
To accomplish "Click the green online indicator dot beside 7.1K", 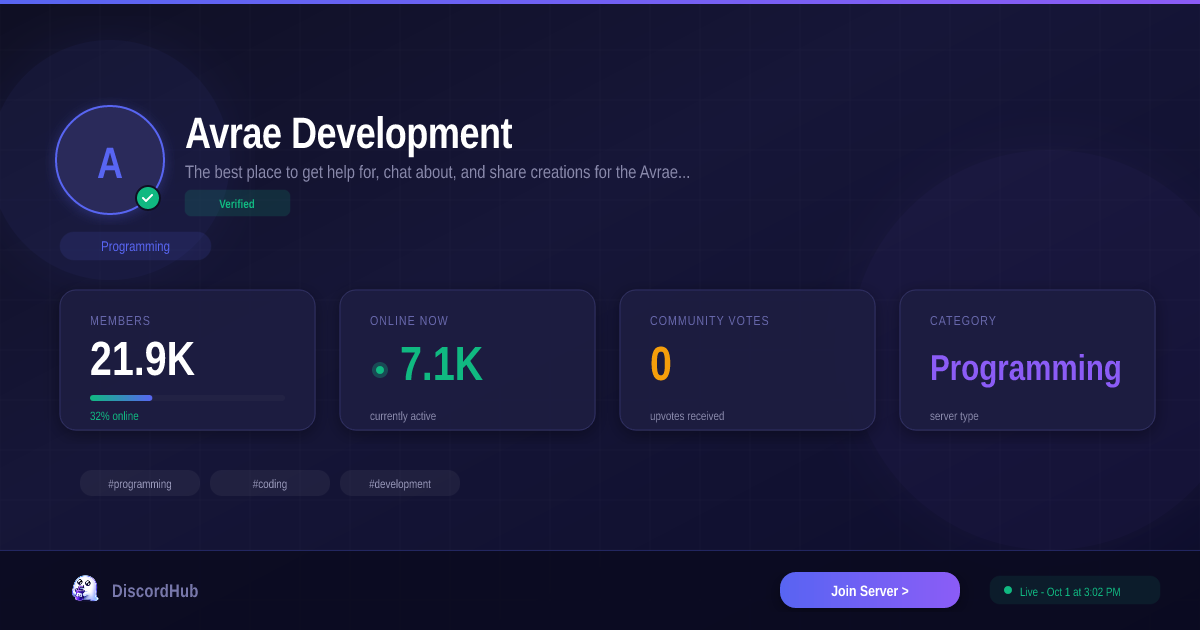I will click(380, 370).
